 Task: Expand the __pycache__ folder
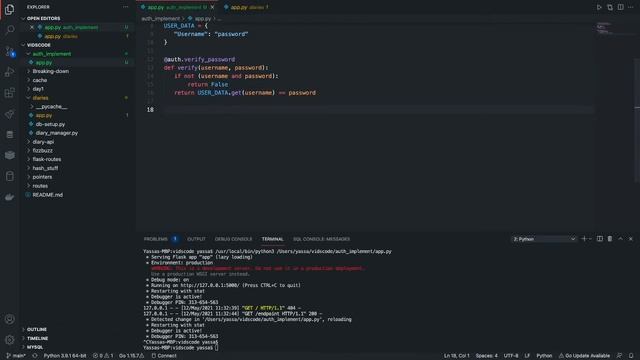pyautogui.click(x=51, y=107)
